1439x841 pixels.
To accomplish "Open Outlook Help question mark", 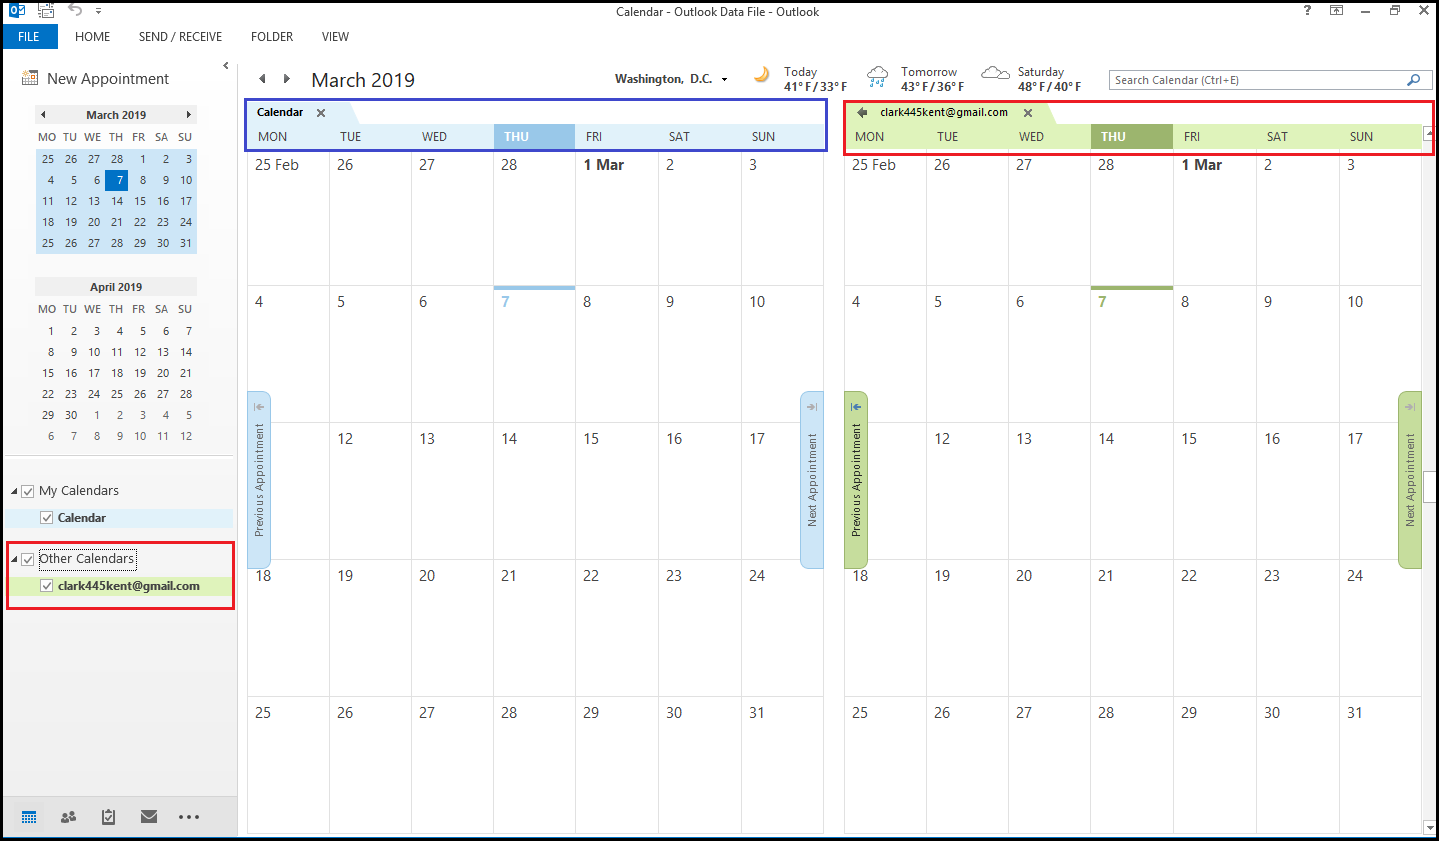I will (1307, 10).
